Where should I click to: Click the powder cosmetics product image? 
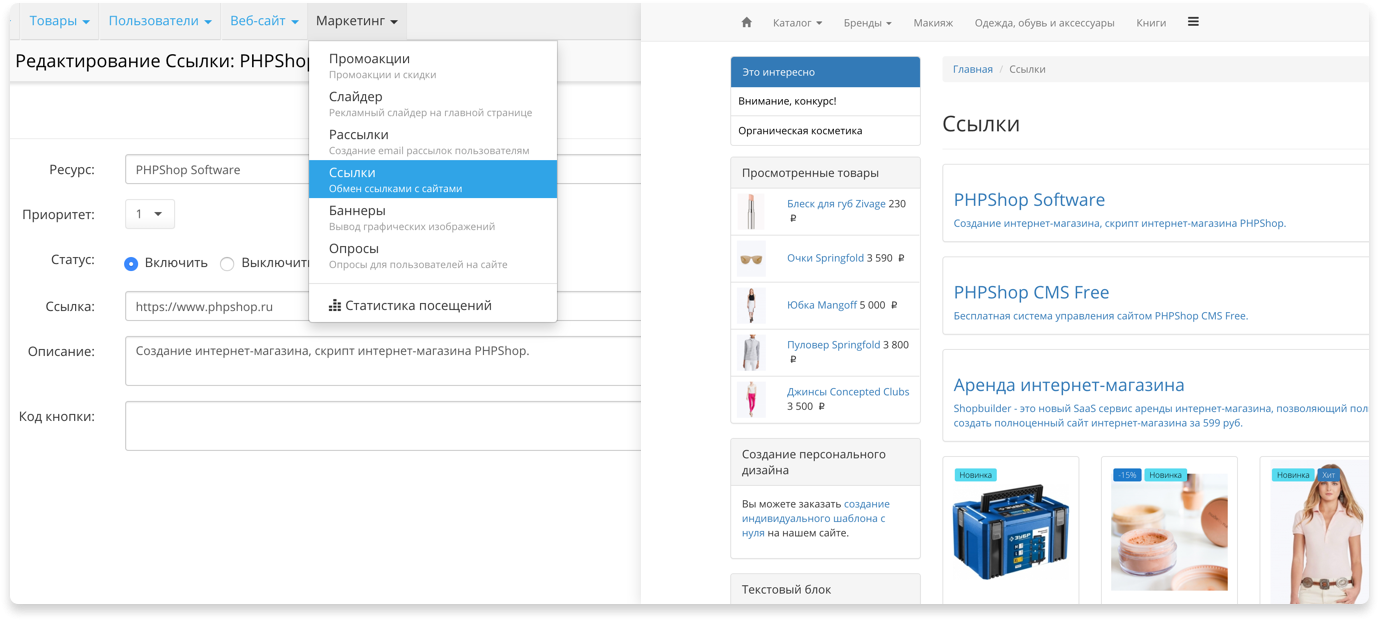pos(1169,532)
